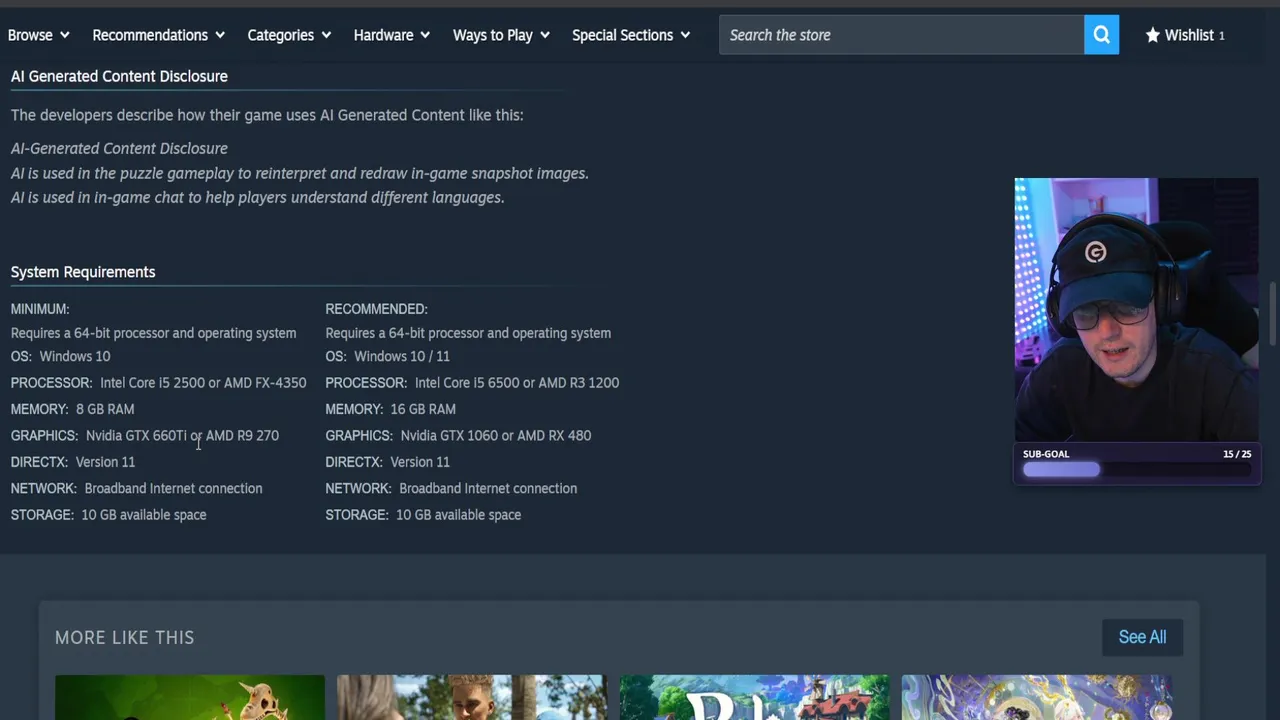1280x720 pixels.
Task: Click the SUB-GOAL progress bar
Action: click(x=1137, y=470)
